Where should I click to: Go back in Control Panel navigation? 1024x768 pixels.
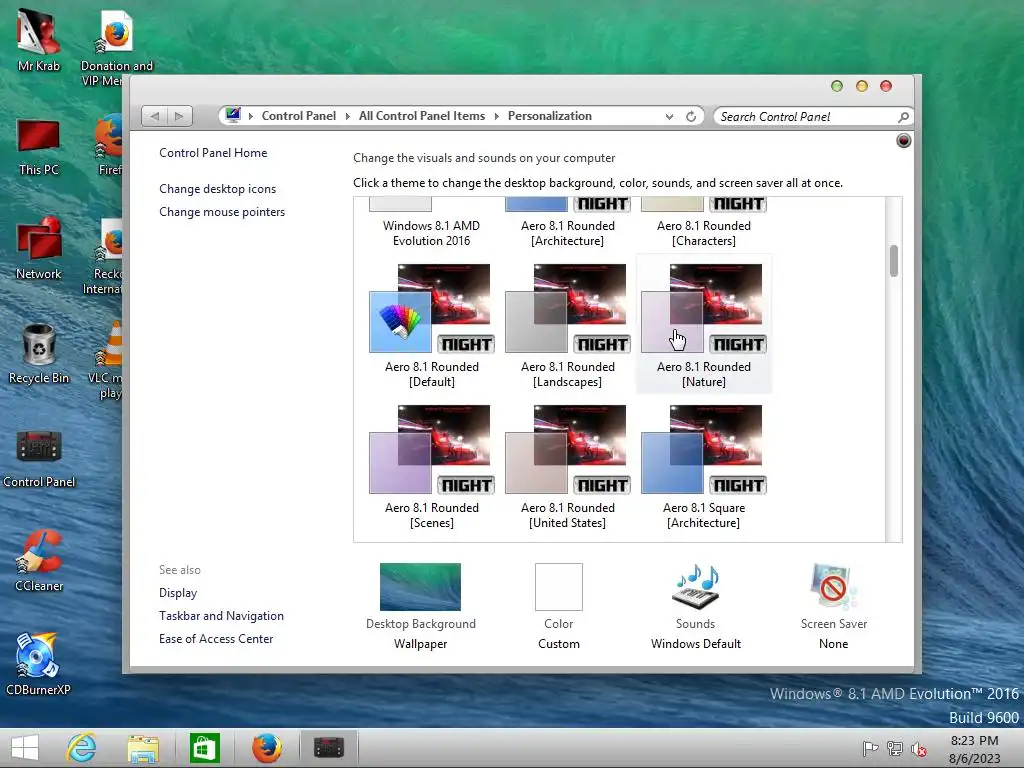155,116
